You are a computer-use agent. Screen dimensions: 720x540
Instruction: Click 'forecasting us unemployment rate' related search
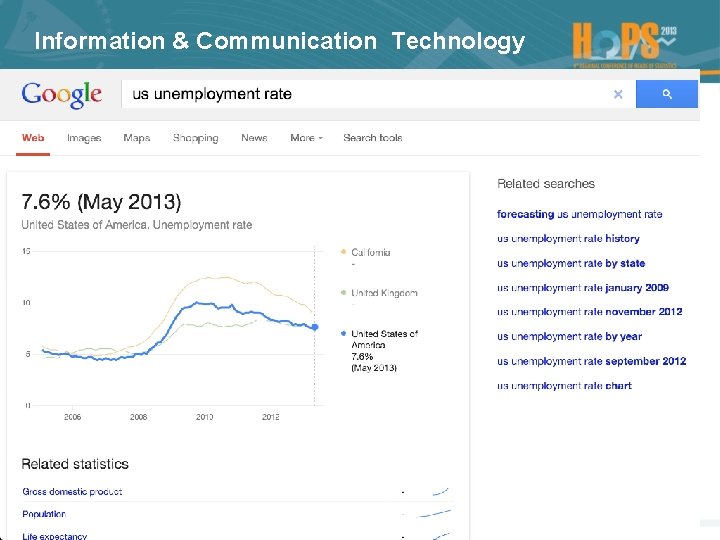coord(579,214)
